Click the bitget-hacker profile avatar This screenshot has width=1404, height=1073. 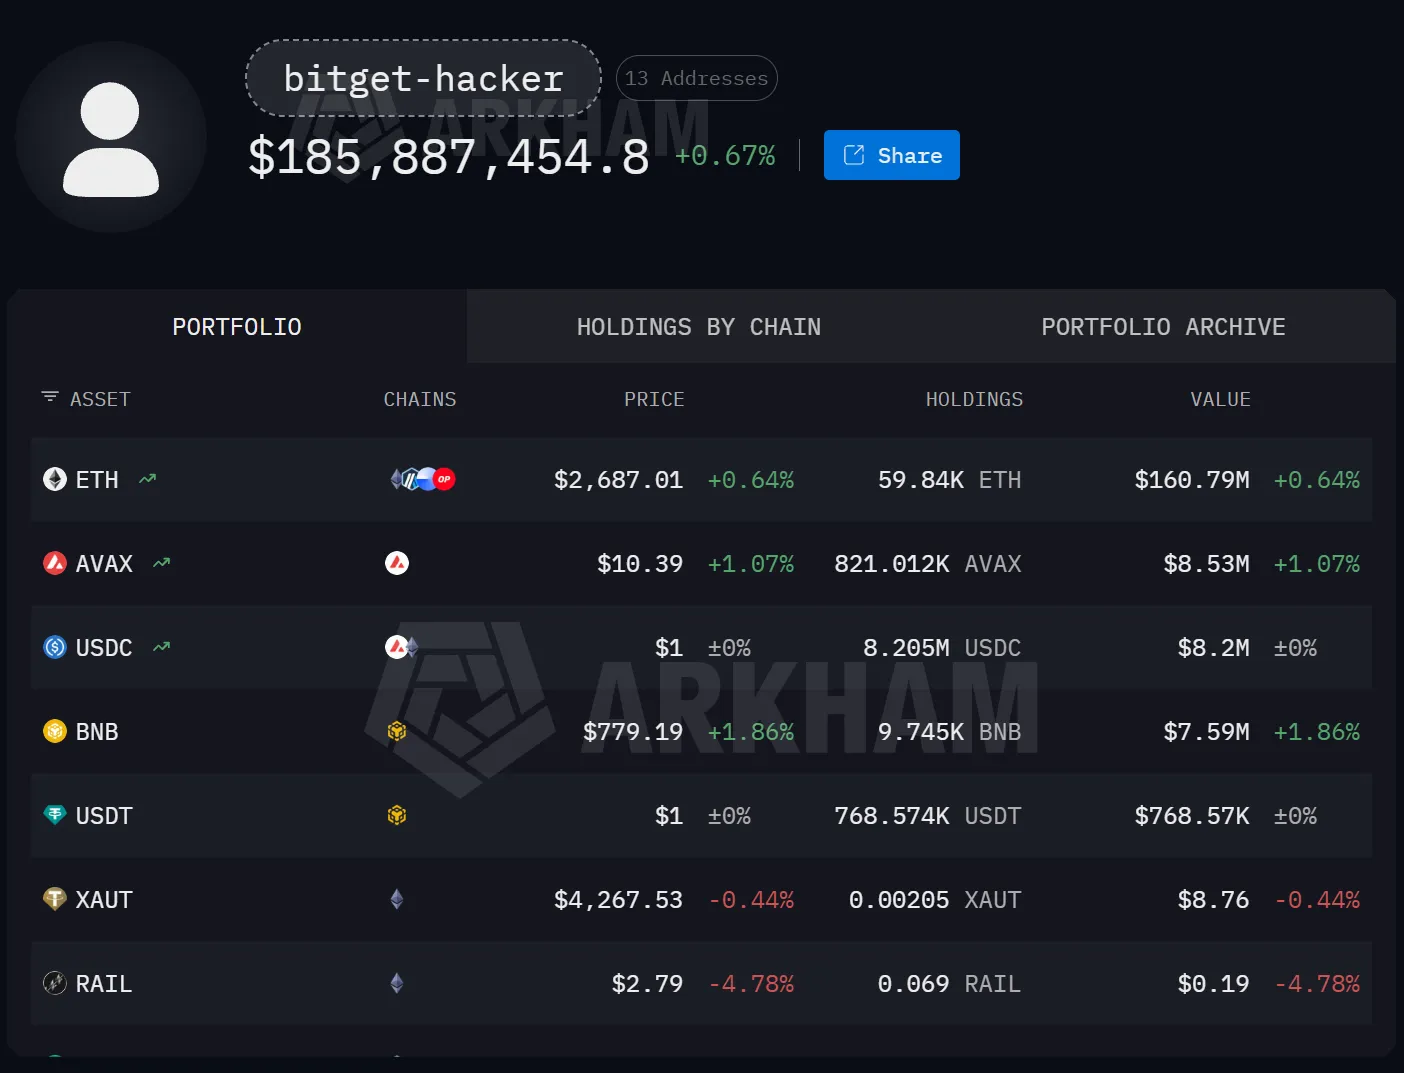pos(111,137)
